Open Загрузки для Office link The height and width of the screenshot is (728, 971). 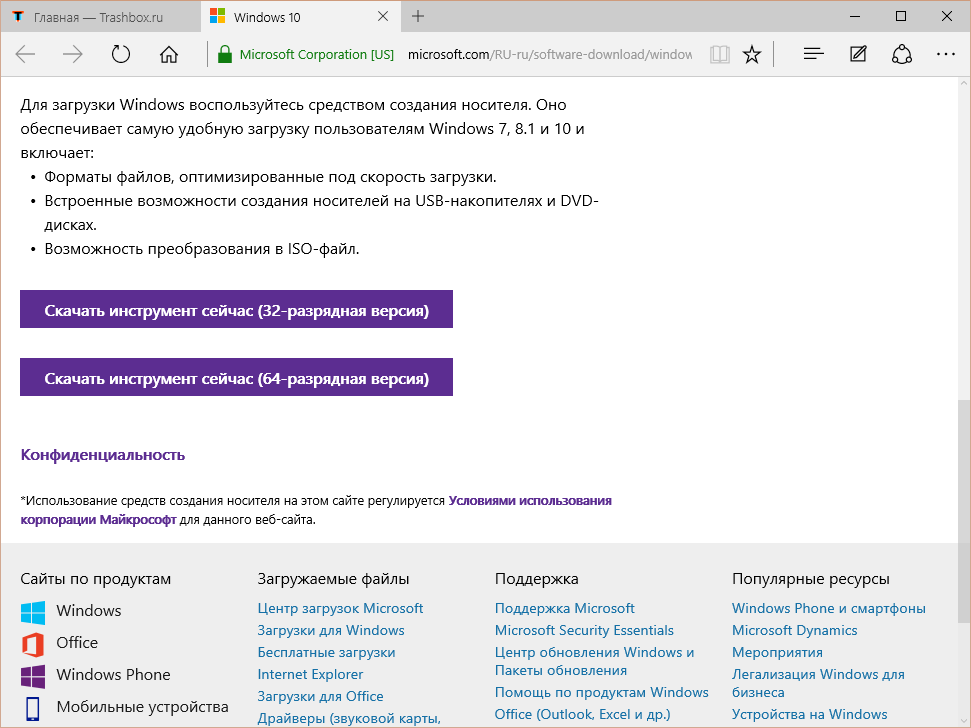320,696
